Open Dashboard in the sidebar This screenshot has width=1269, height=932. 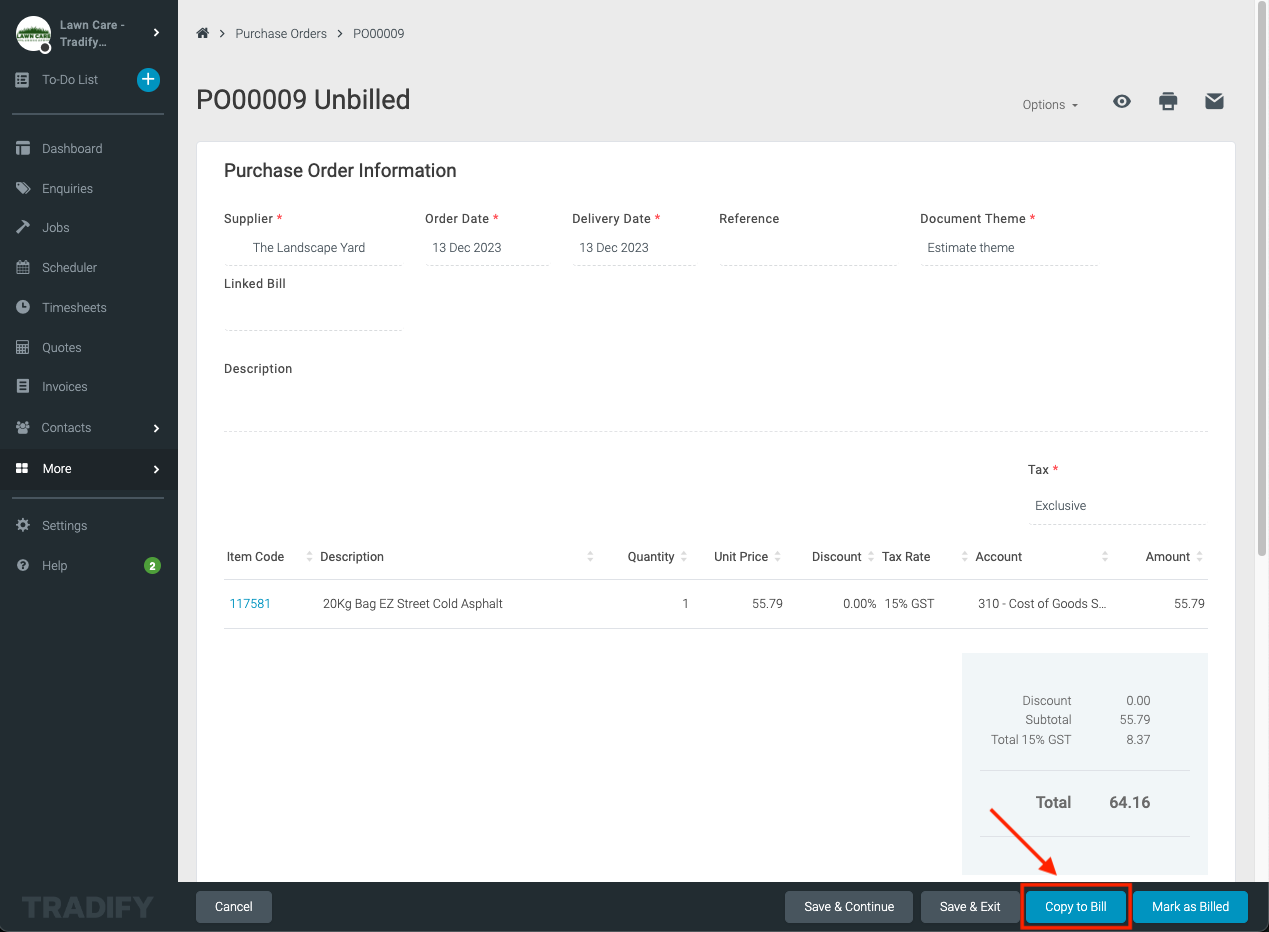coord(72,148)
